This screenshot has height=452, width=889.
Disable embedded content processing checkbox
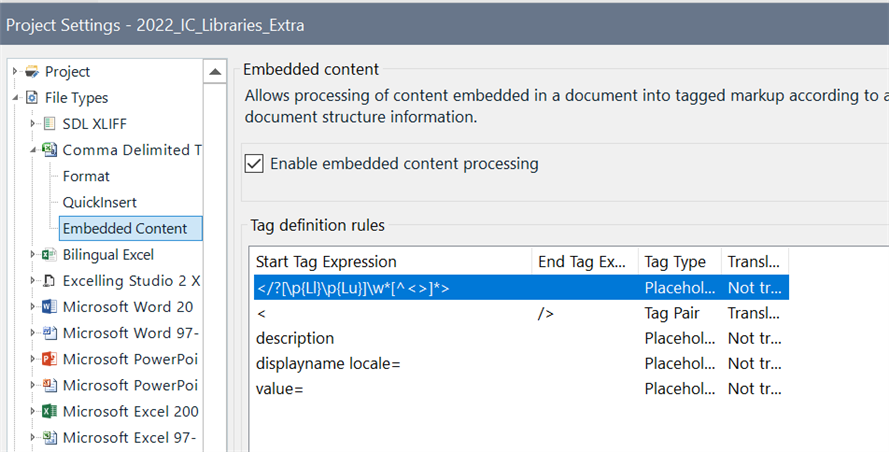point(254,163)
